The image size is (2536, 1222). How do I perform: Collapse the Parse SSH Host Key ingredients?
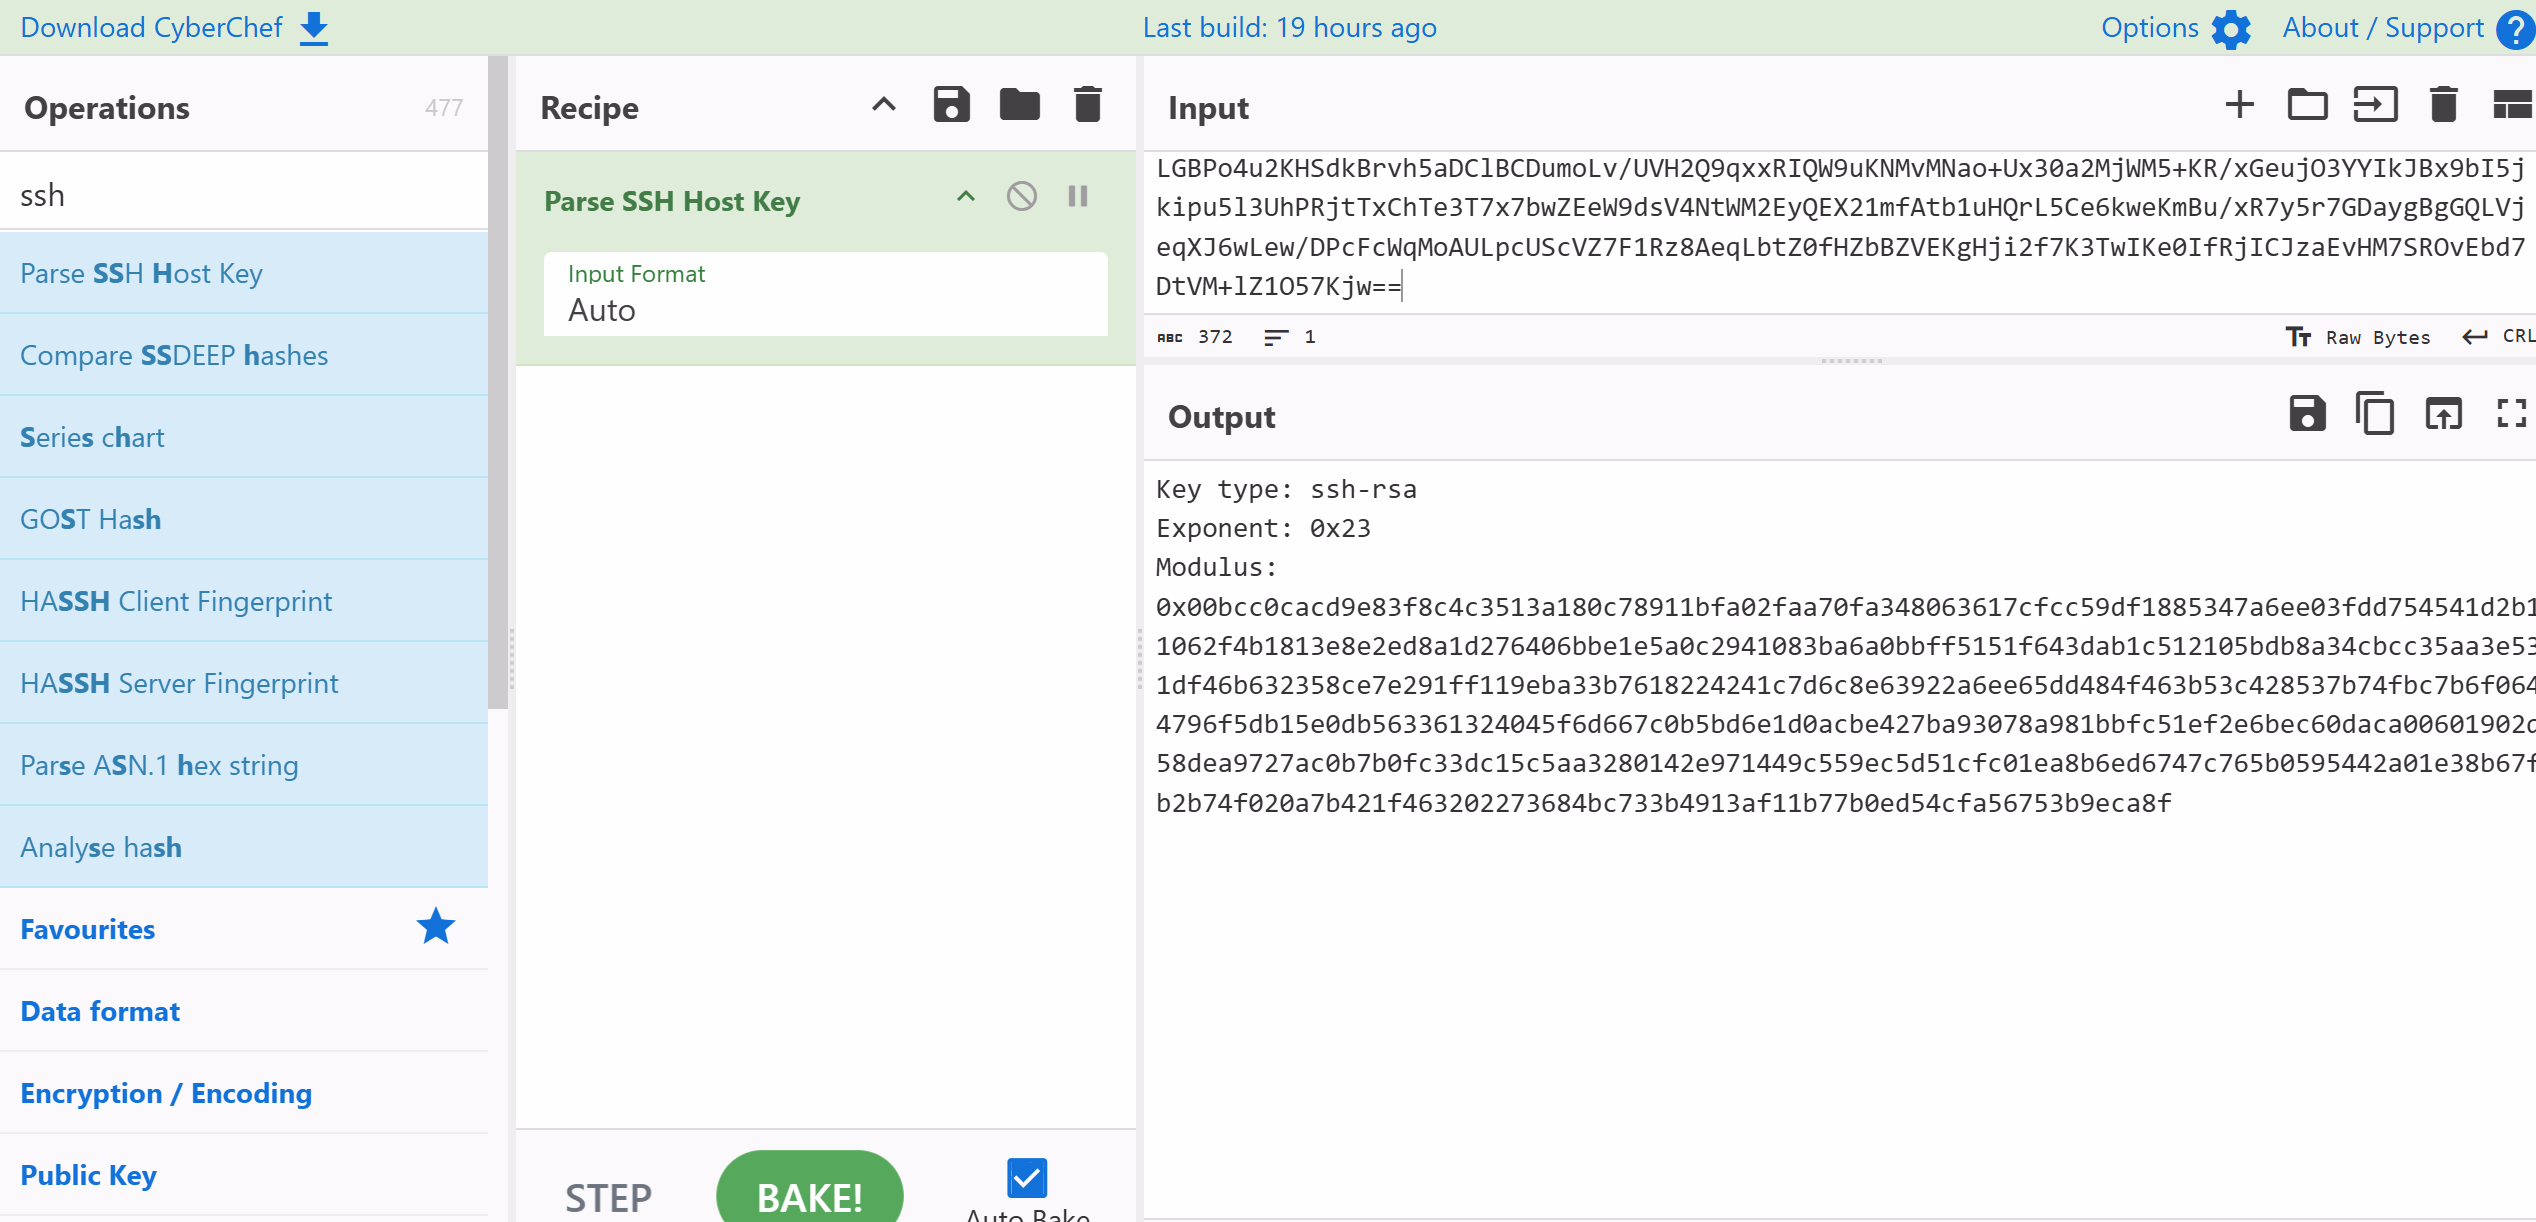pyautogui.click(x=965, y=197)
